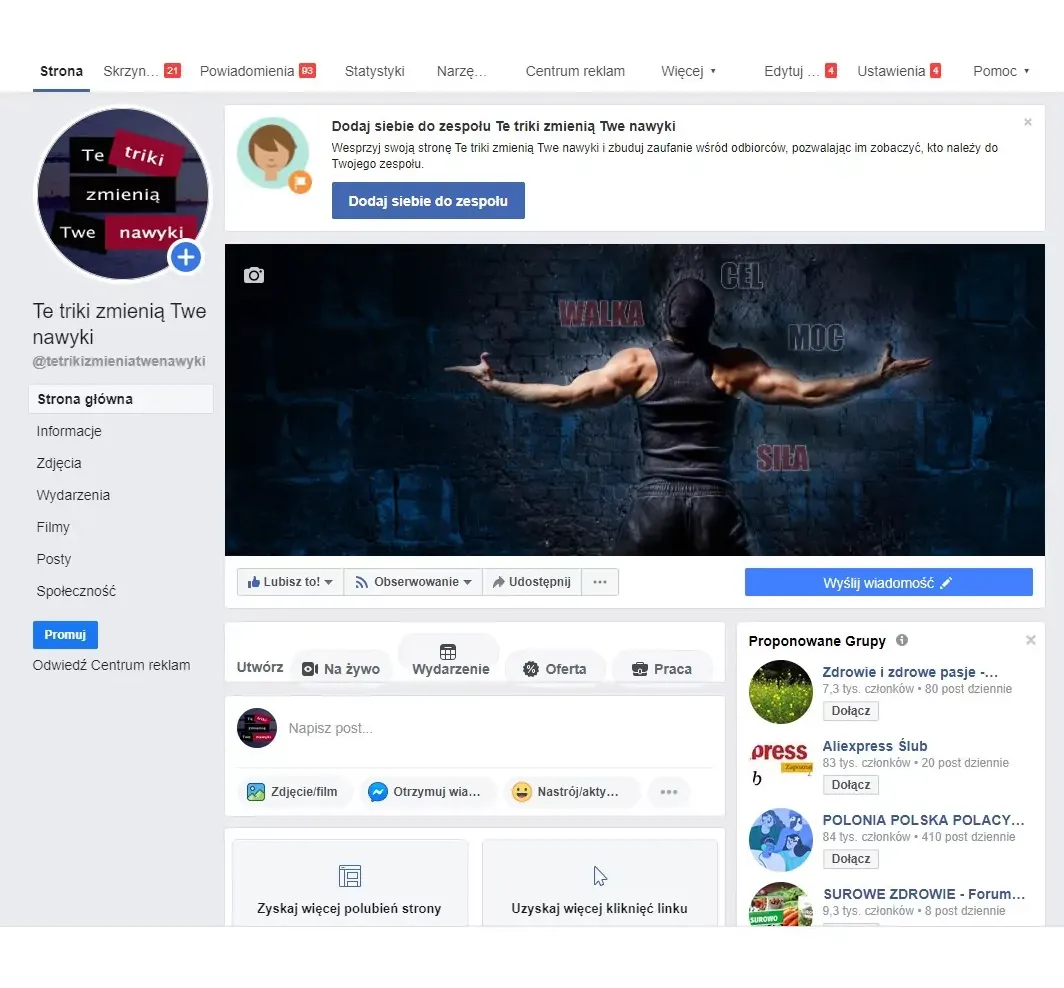This screenshot has height=988, width=1064.
Task: Switch to the Statystyki tab
Action: [x=374, y=71]
